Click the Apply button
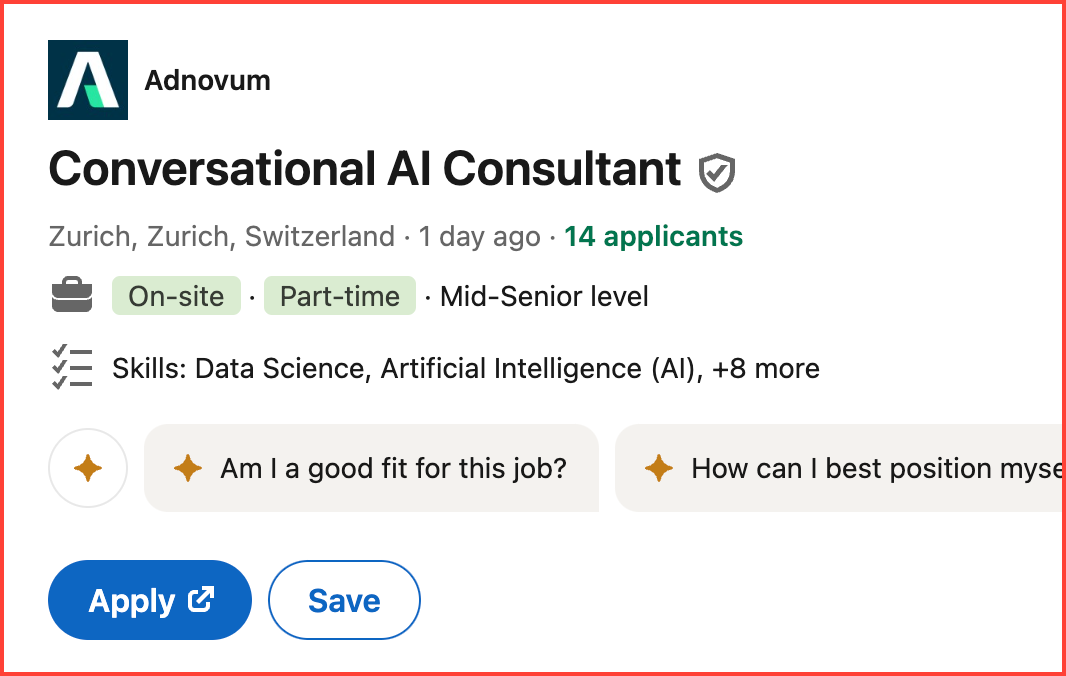1066x676 pixels. (149, 599)
